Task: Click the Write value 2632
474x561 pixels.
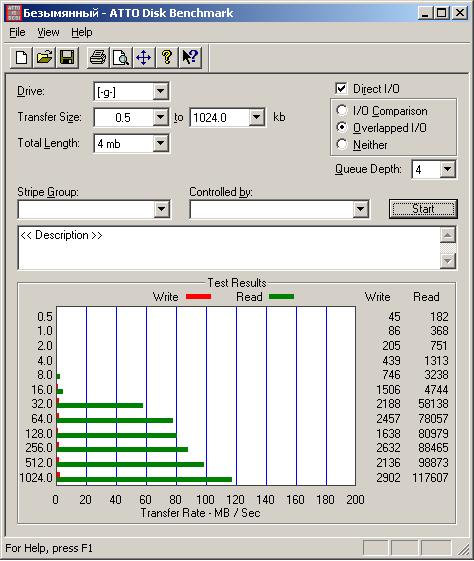Action: click(x=389, y=448)
